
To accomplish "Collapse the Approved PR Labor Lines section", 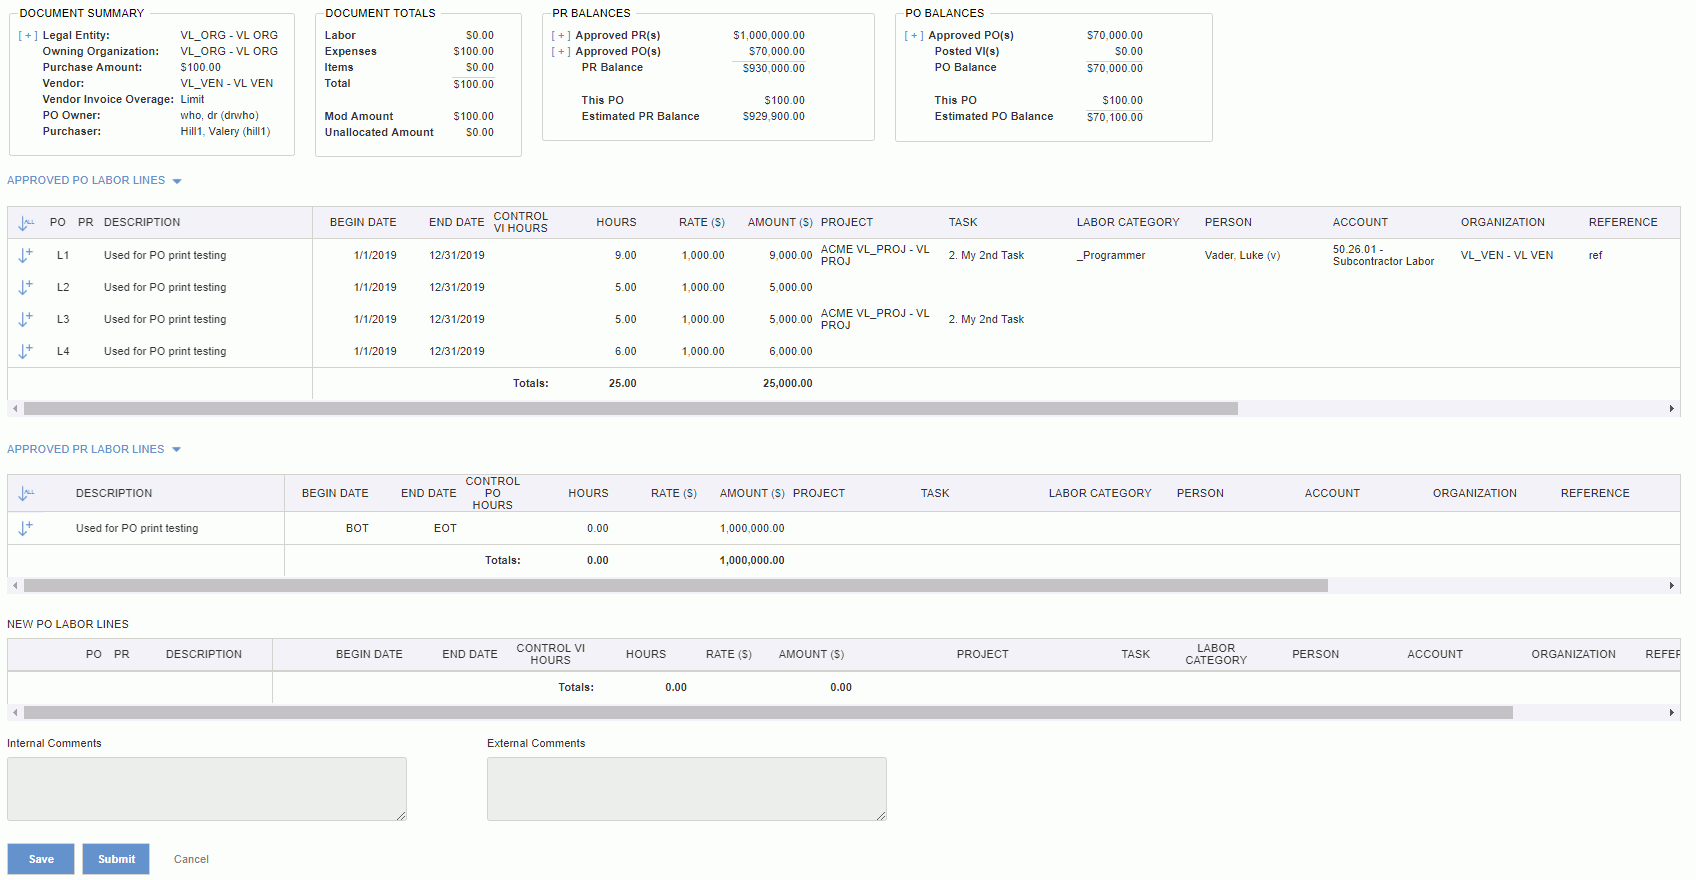I will (x=176, y=450).
